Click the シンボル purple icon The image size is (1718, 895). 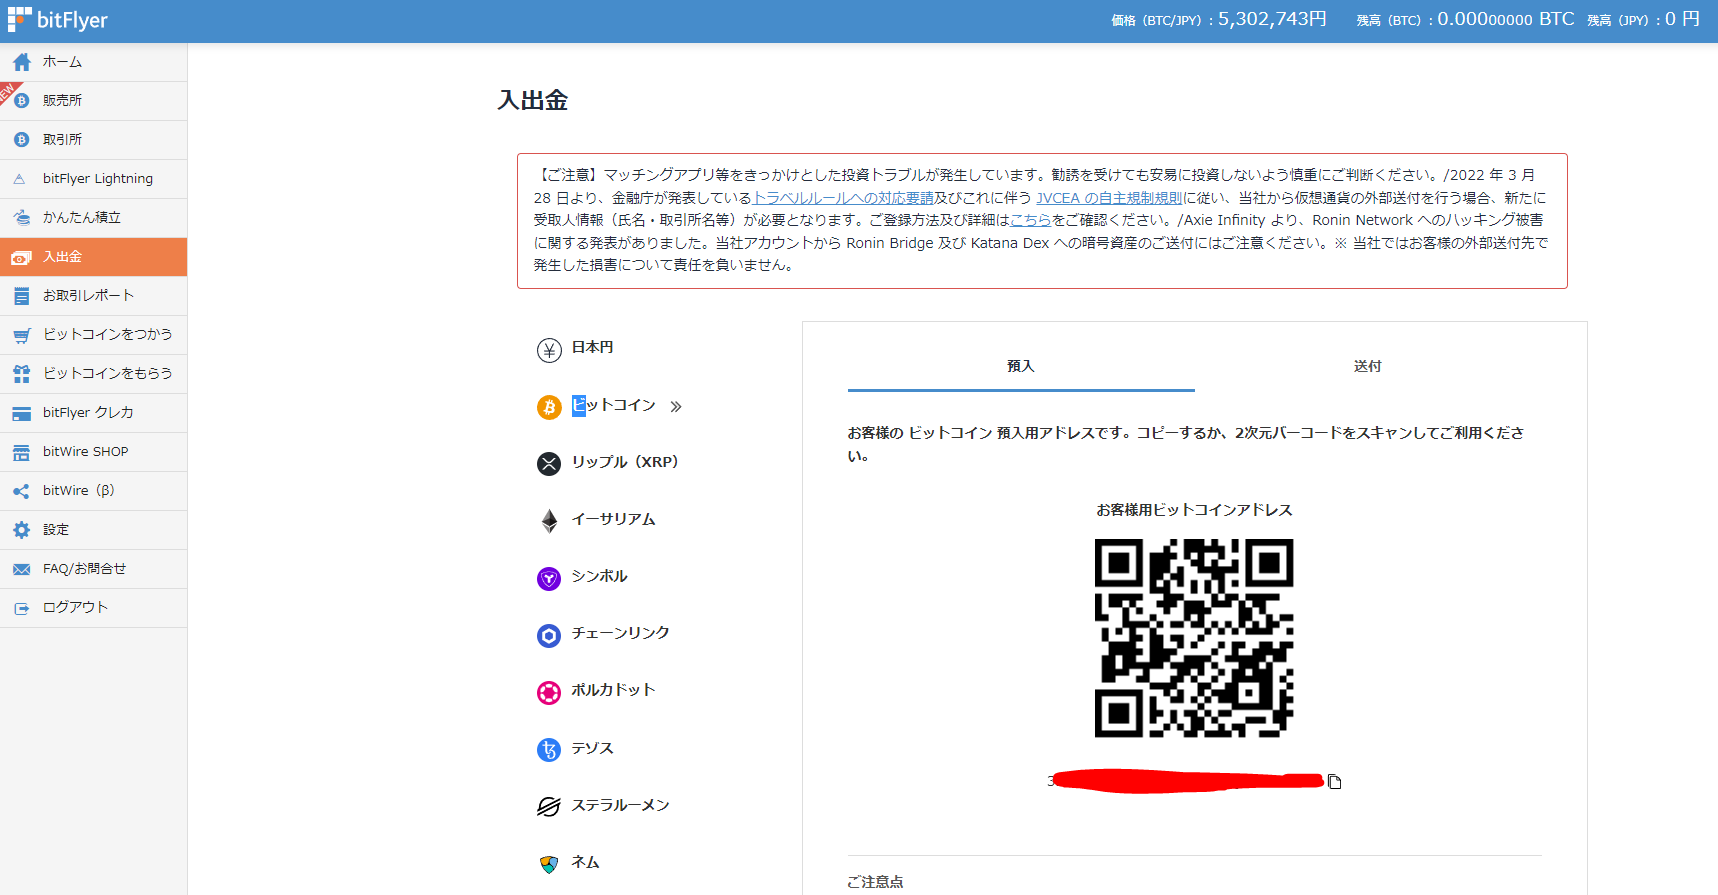(549, 578)
